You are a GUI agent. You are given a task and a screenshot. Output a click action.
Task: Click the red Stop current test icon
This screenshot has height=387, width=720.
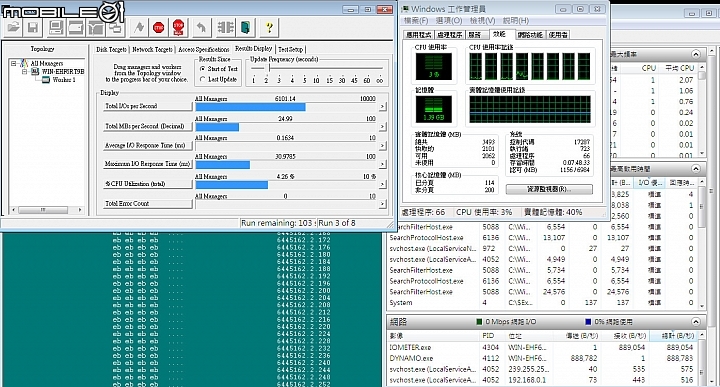(x=158, y=28)
